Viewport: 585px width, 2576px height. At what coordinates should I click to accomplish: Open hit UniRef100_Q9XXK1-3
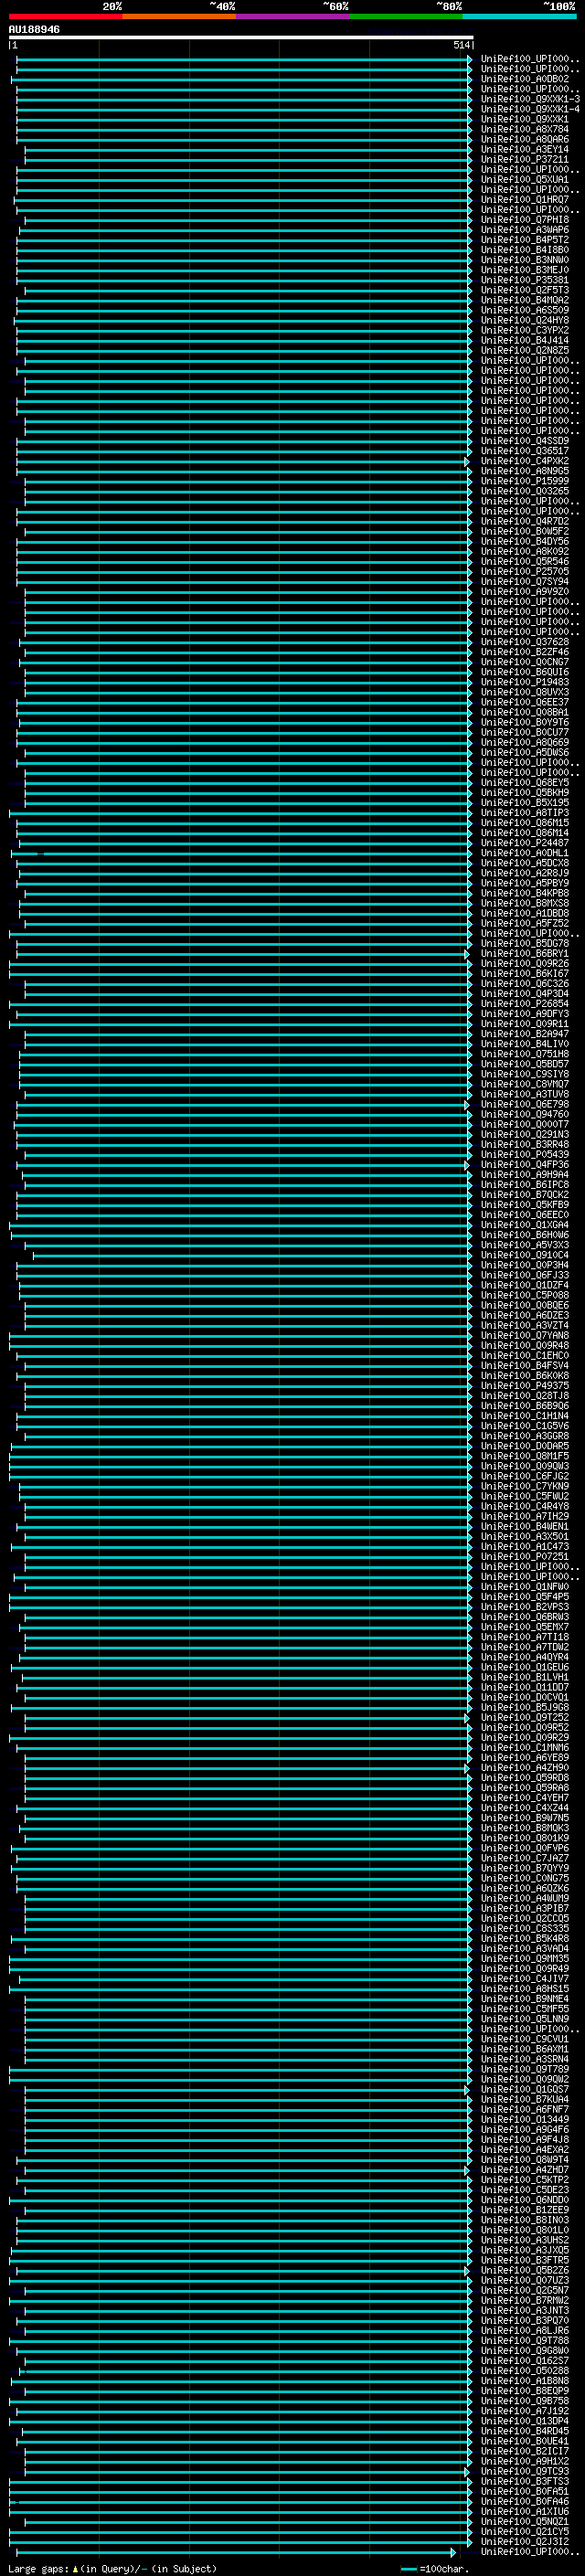tap(530, 99)
